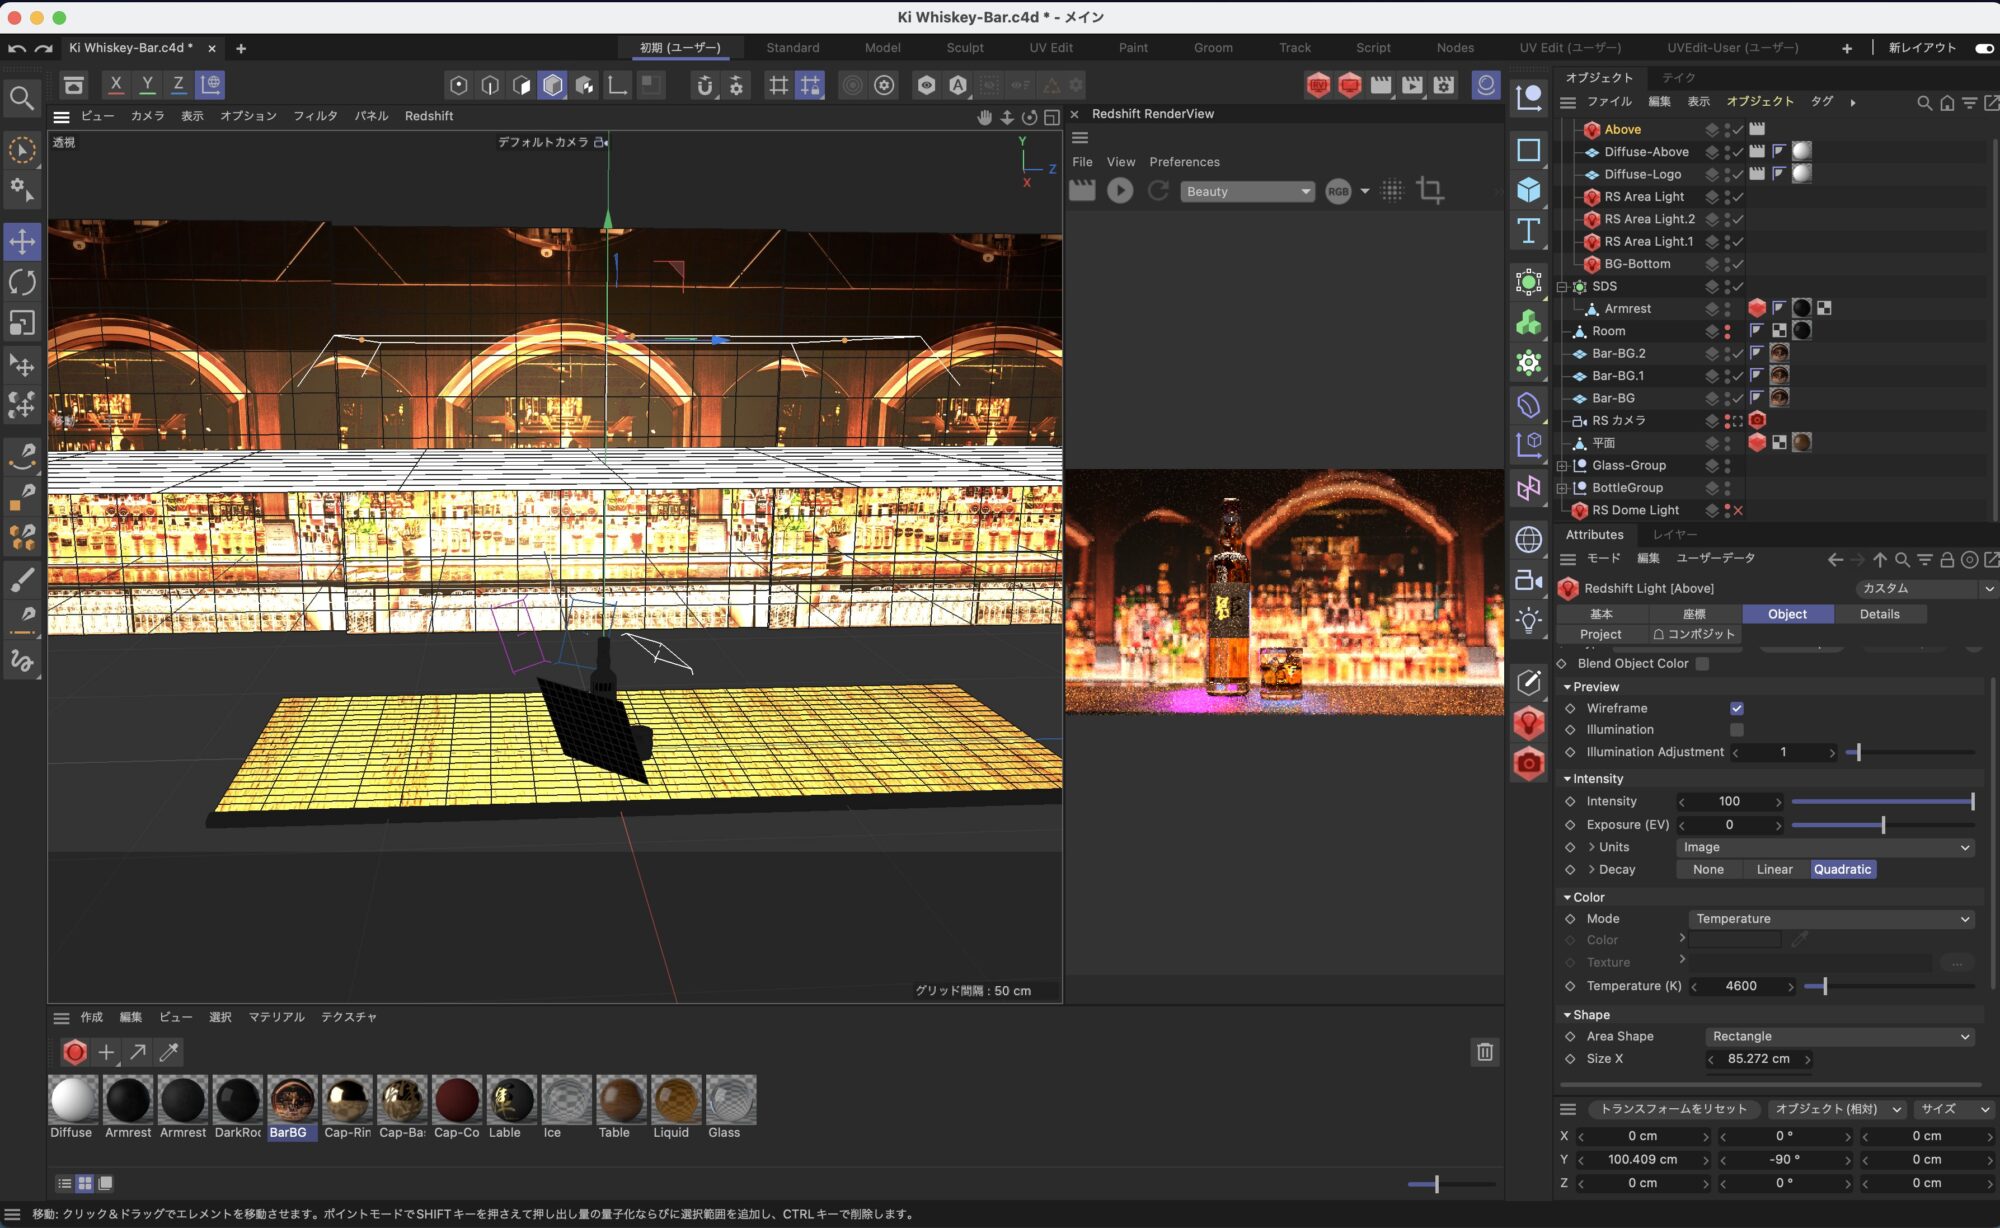Select the Rotate tool in left toolbar
This screenshot has width=2000, height=1228.
(x=22, y=282)
